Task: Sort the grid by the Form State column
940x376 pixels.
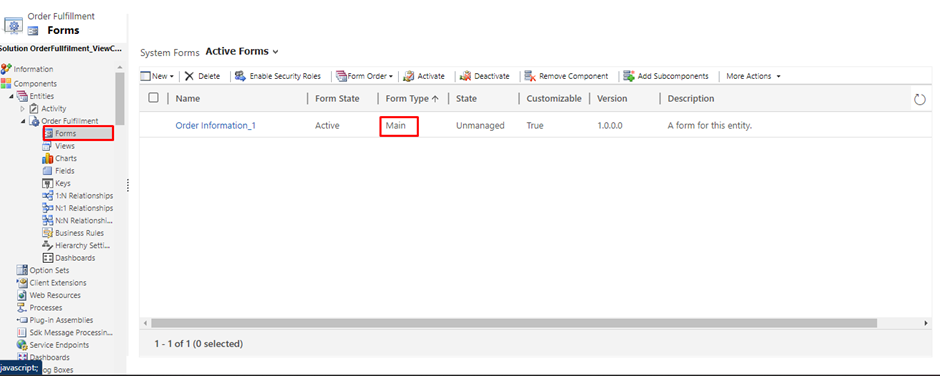Action: pyautogui.click(x=337, y=98)
